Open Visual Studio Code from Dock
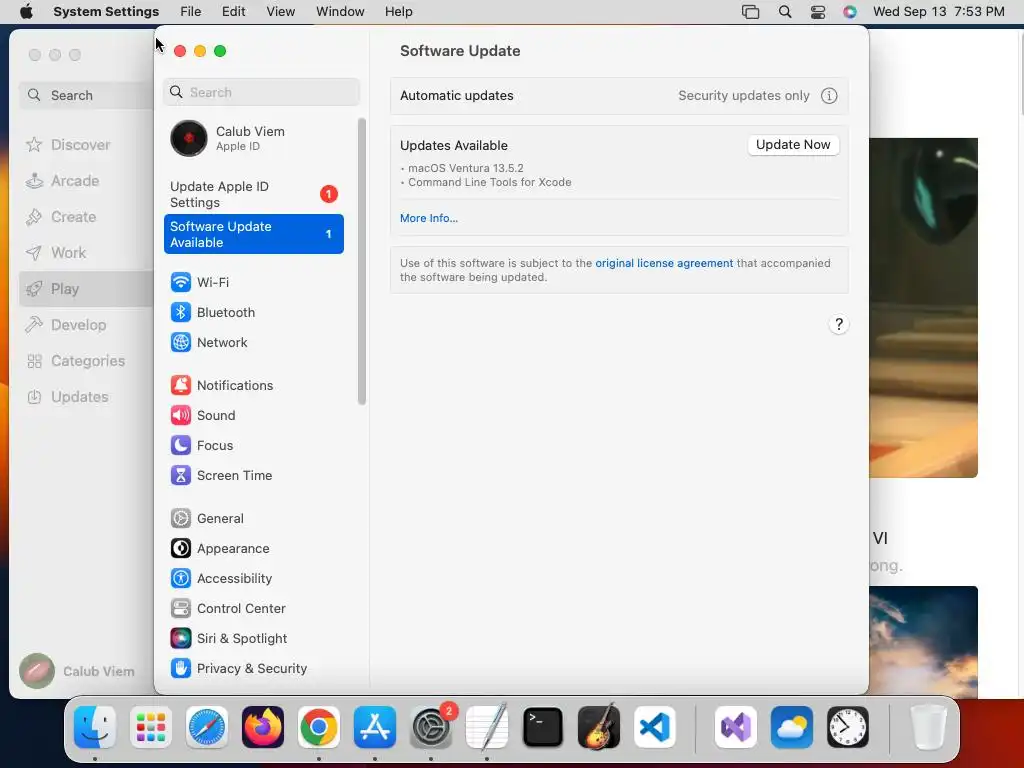Viewport: 1024px width, 768px height. pyautogui.click(x=655, y=727)
